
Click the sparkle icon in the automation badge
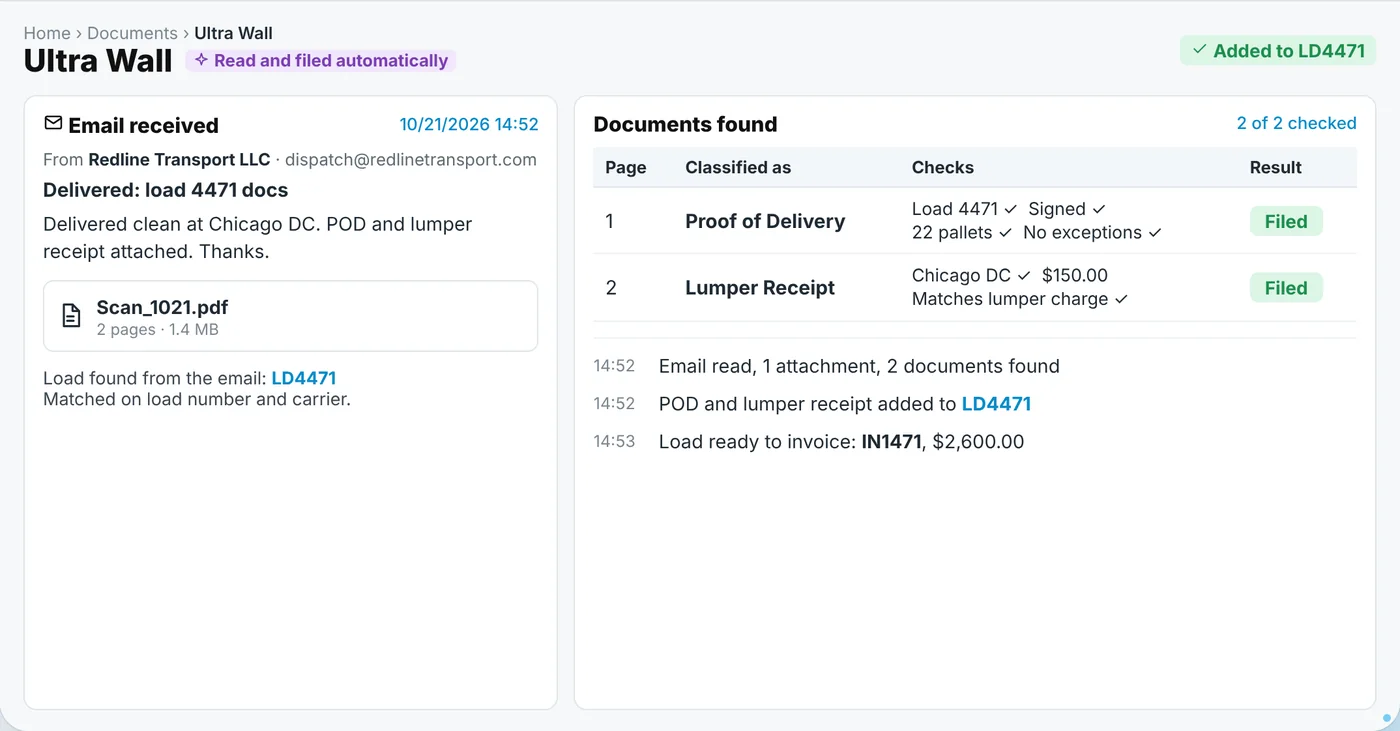click(201, 60)
